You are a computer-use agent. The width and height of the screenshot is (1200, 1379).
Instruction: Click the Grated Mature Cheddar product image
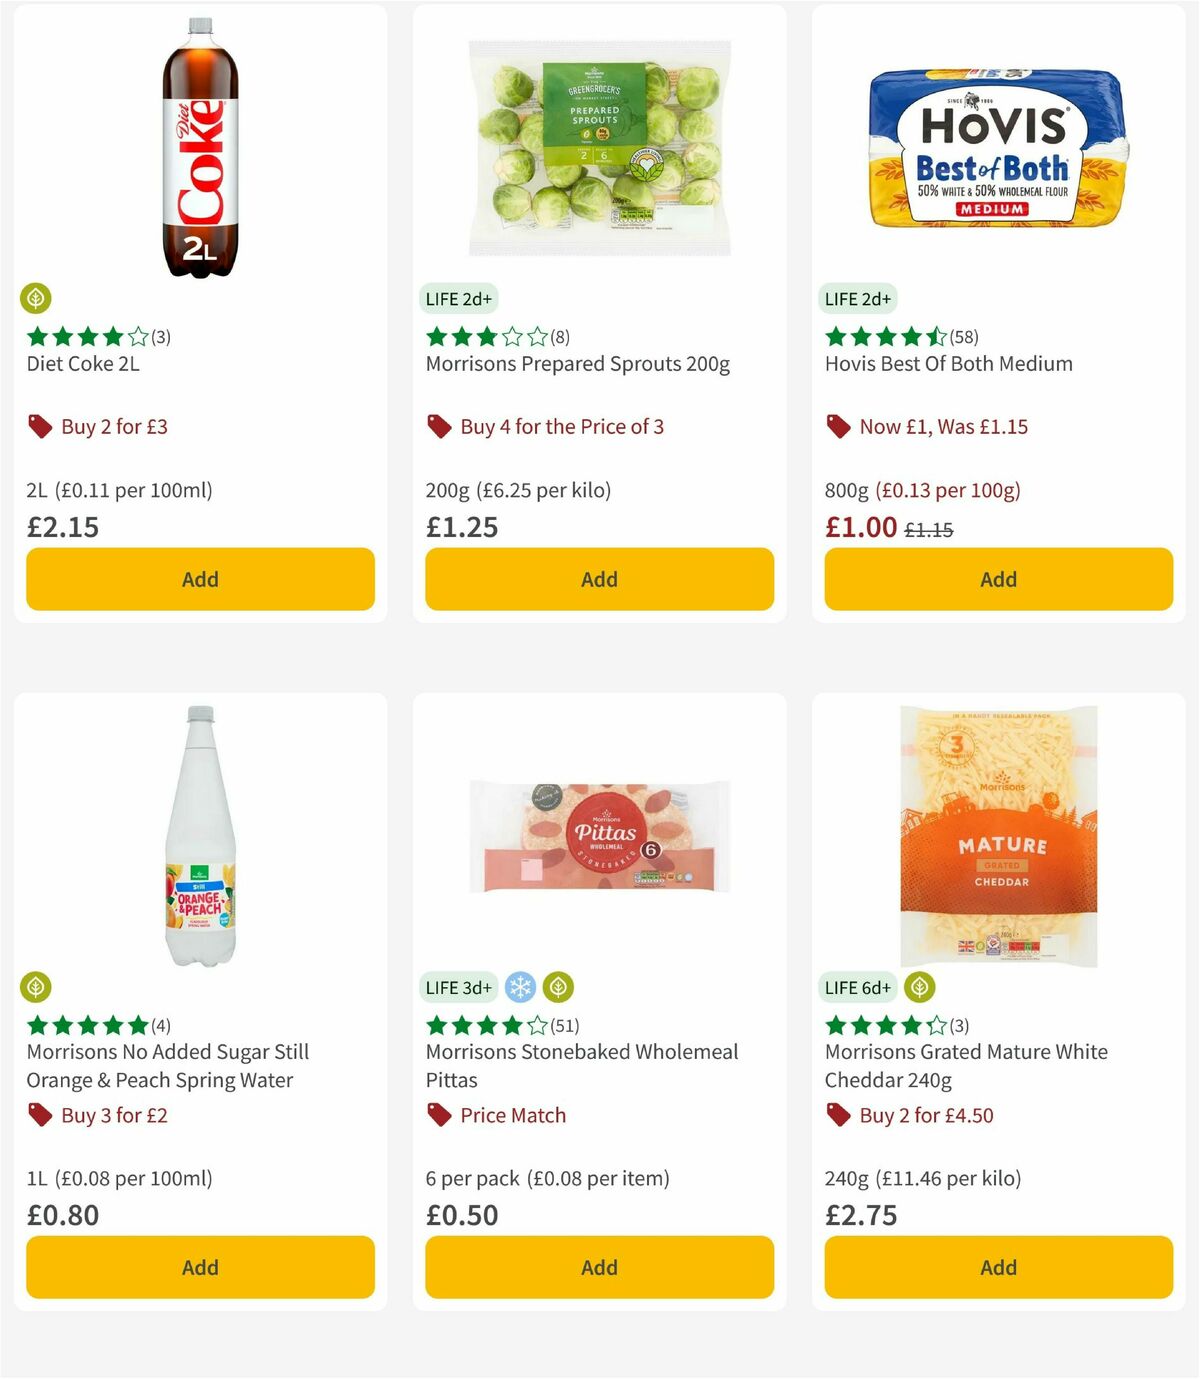coord(997,835)
